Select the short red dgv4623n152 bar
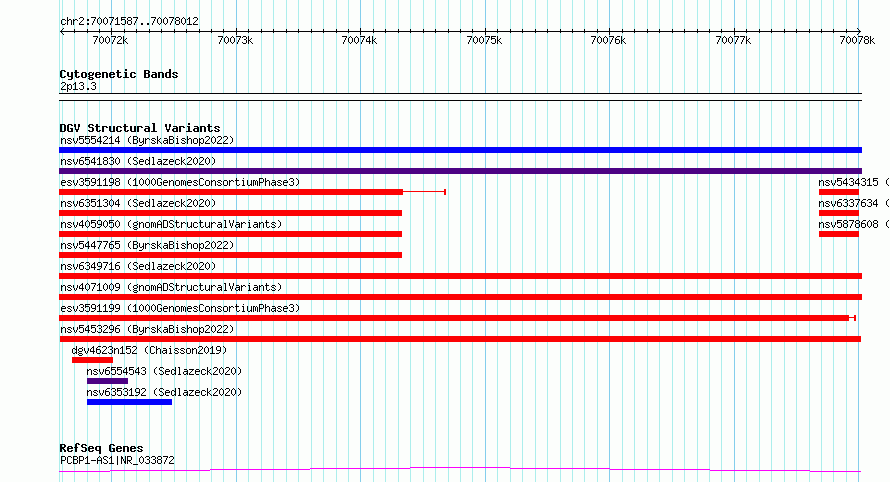Viewport: 890px width, 482px height. coord(93,360)
